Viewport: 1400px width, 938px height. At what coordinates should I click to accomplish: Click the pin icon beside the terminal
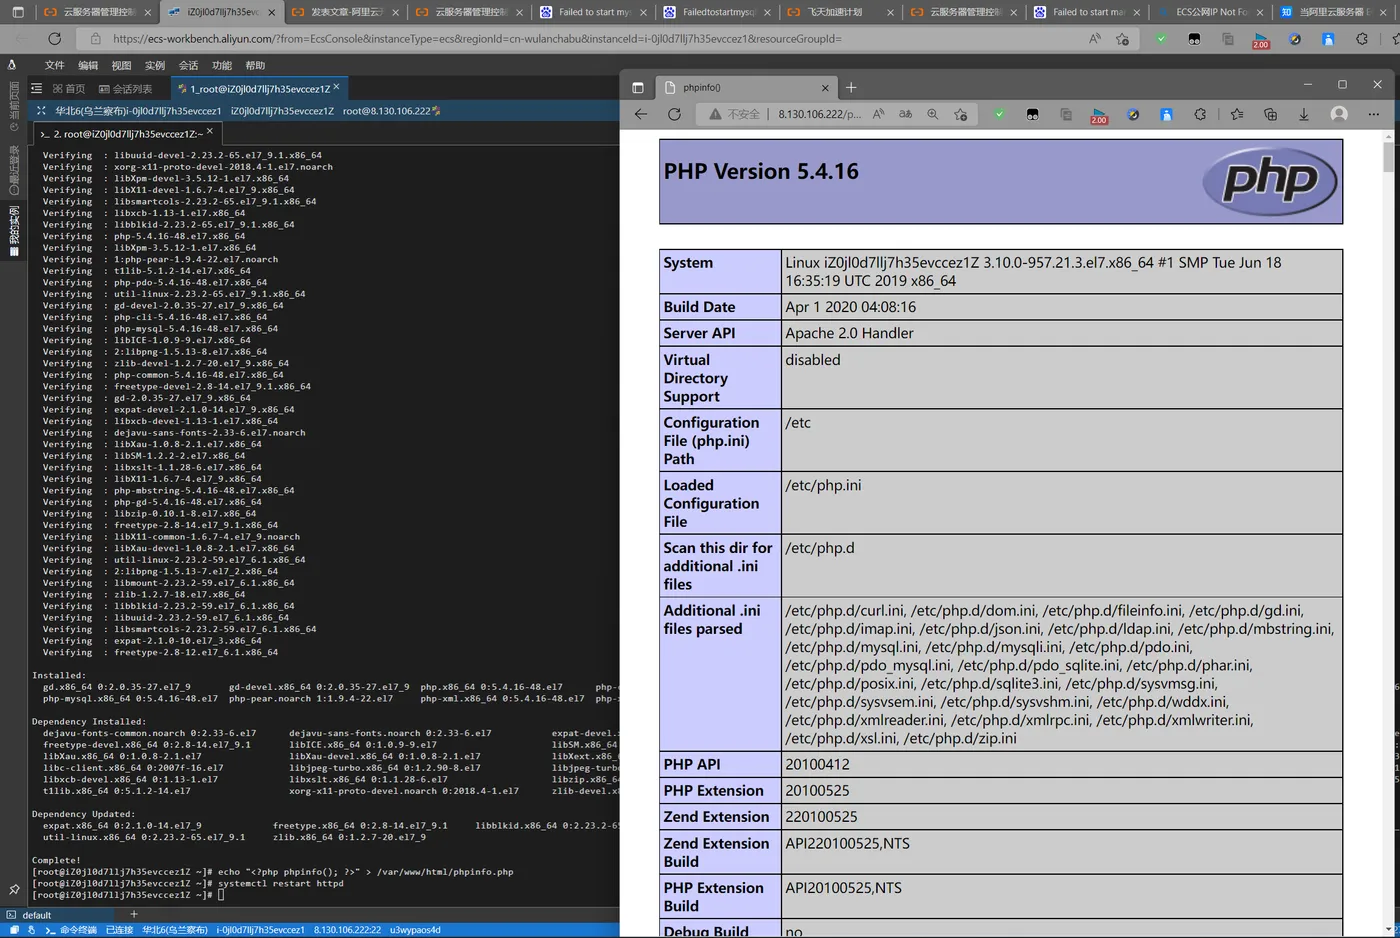click(13, 889)
